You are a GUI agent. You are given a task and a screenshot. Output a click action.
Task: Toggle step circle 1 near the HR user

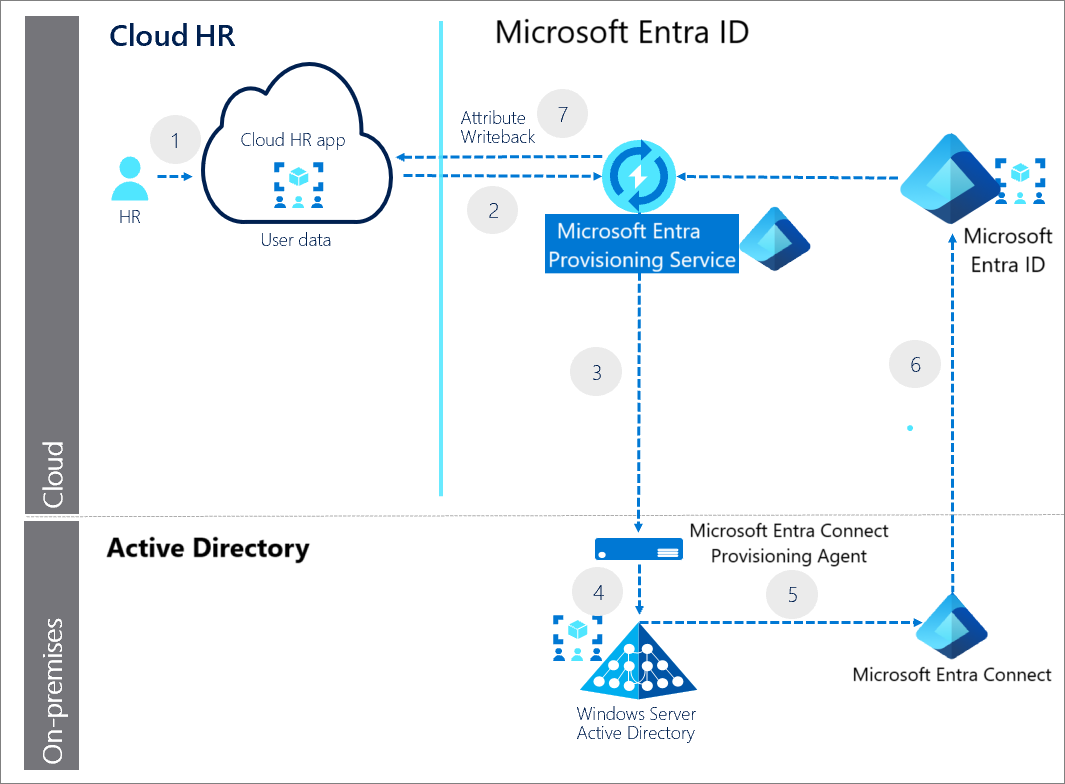(x=175, y=140)
